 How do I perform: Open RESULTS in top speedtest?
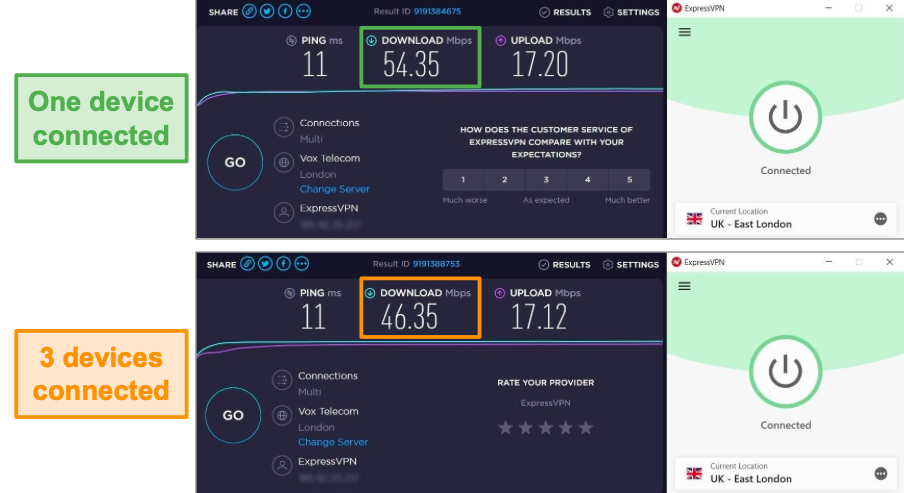[565, 12]
